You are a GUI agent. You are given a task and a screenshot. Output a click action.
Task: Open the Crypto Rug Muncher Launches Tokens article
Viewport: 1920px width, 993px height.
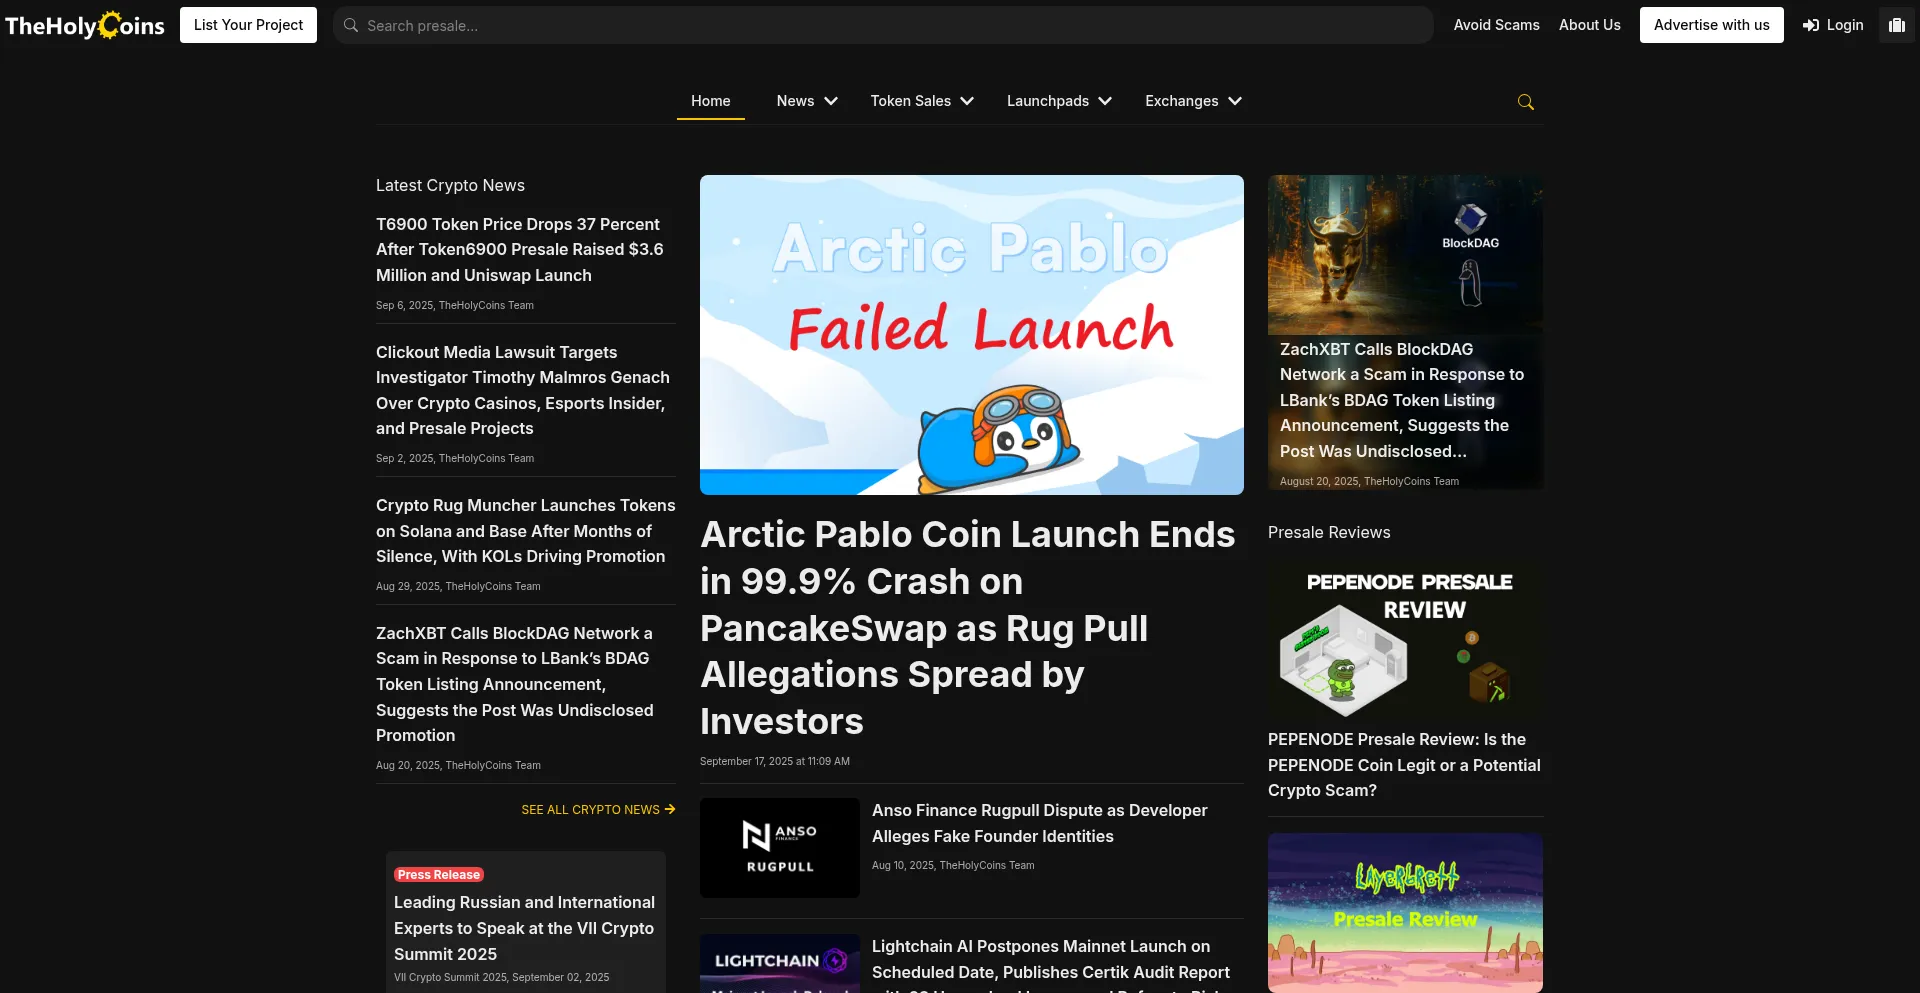pyautogui.click(x=525, y=531)
